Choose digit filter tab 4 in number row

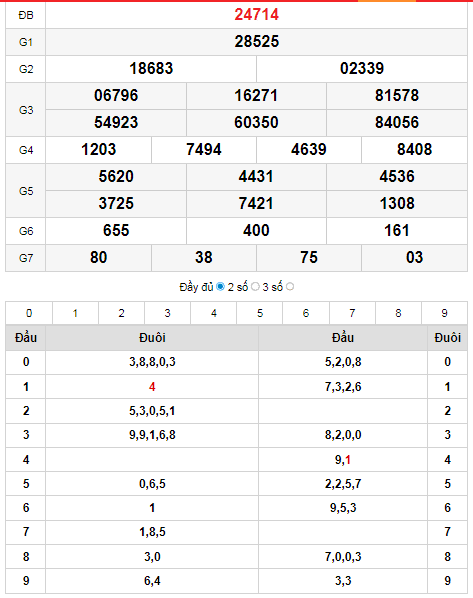[214, 313]
